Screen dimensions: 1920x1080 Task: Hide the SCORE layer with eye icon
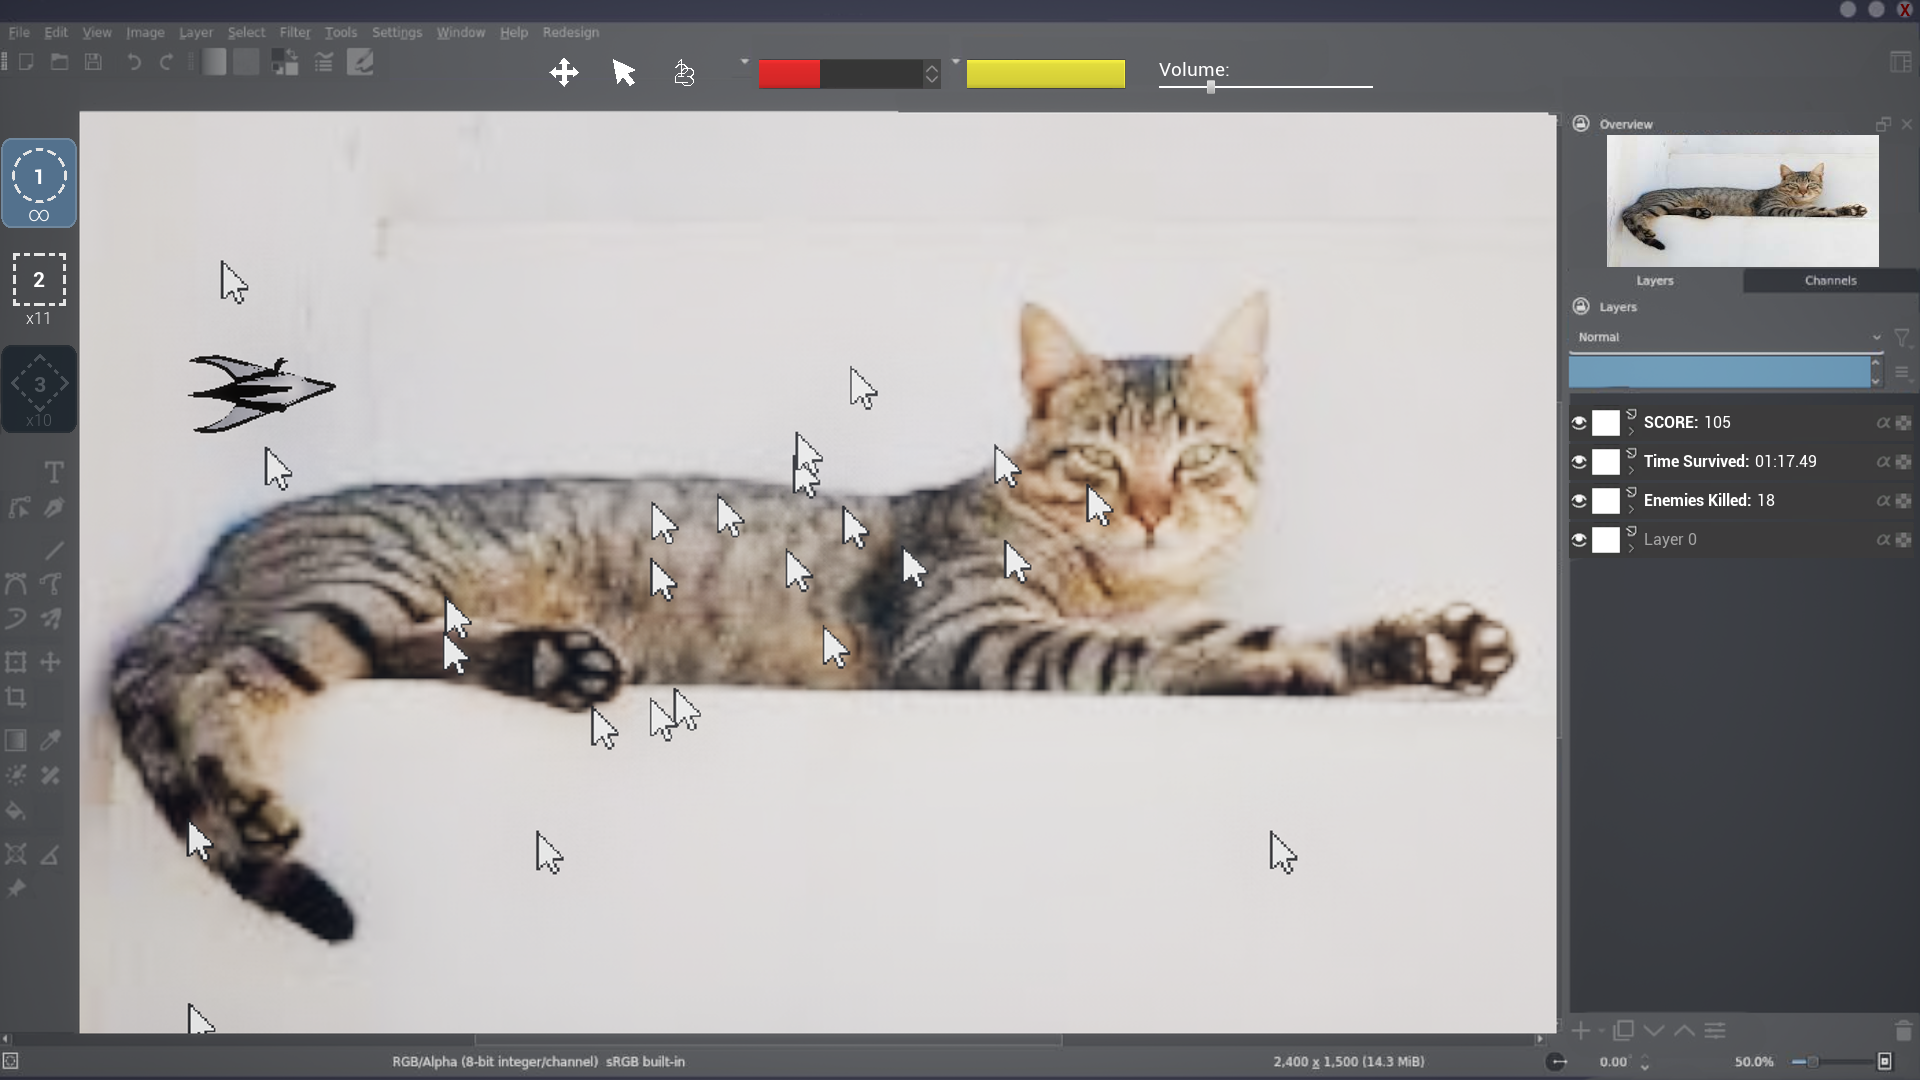tap(1579, 423)
